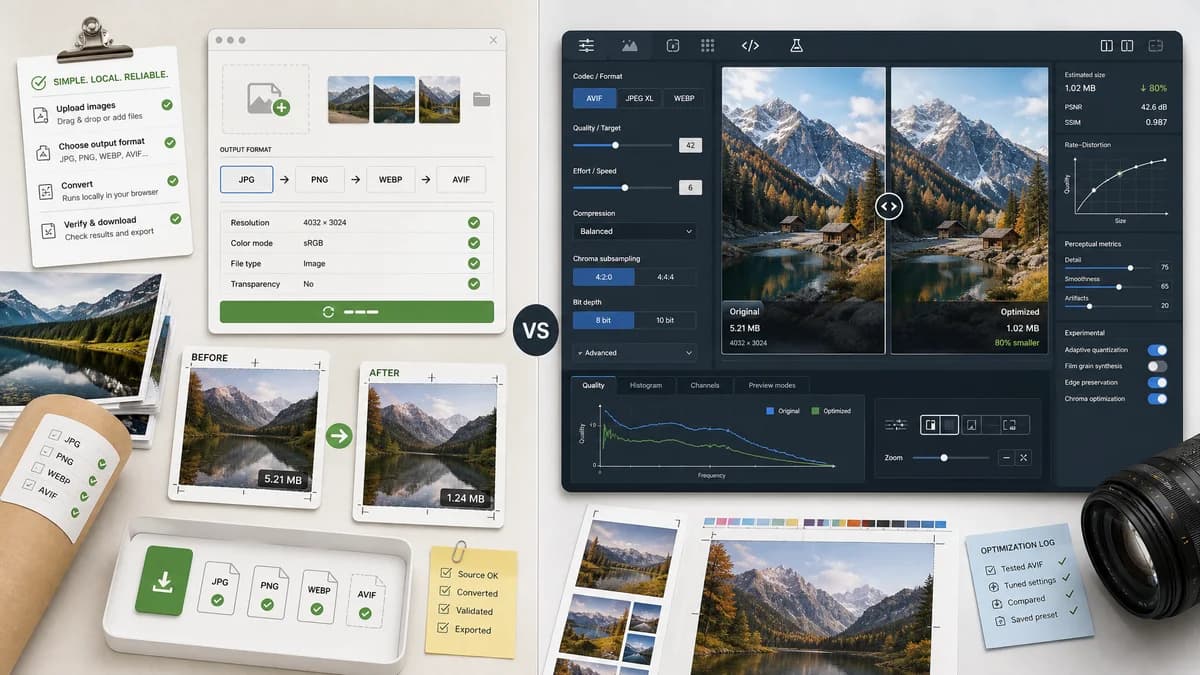
Task: Switch to the Channels tab
Action: [704, 385]
